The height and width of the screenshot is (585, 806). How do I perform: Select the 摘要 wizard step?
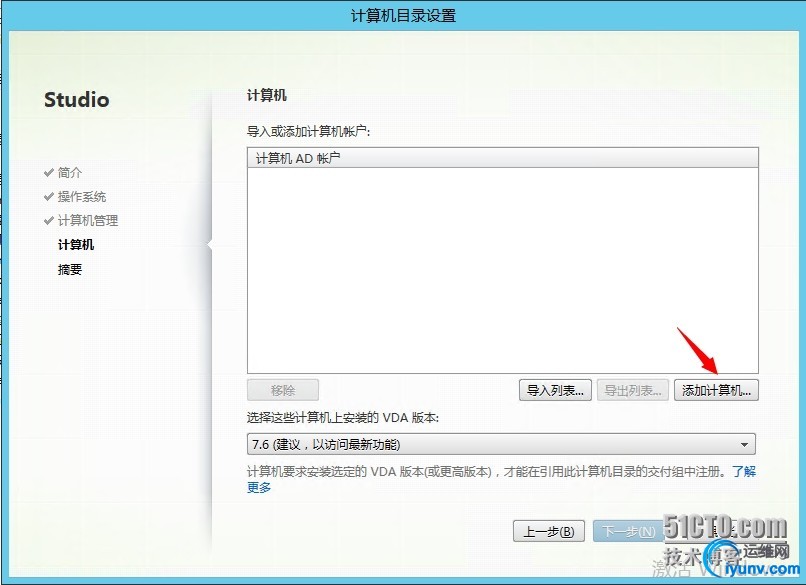69,269
